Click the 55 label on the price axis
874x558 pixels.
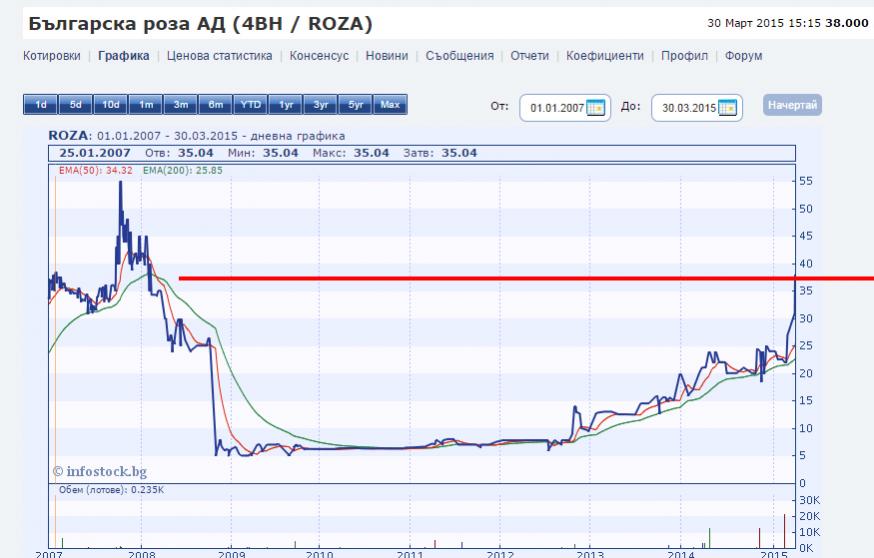(806, 181)
